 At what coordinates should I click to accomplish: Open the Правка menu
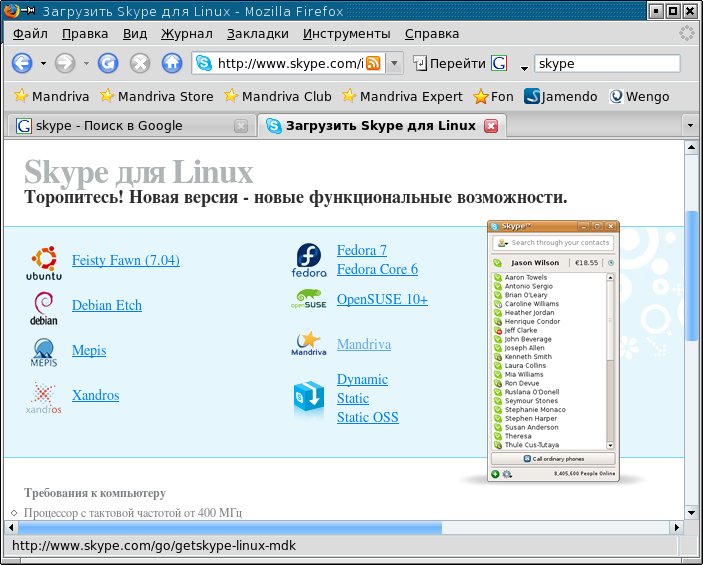pyautogui.click(x=85, y=34)
